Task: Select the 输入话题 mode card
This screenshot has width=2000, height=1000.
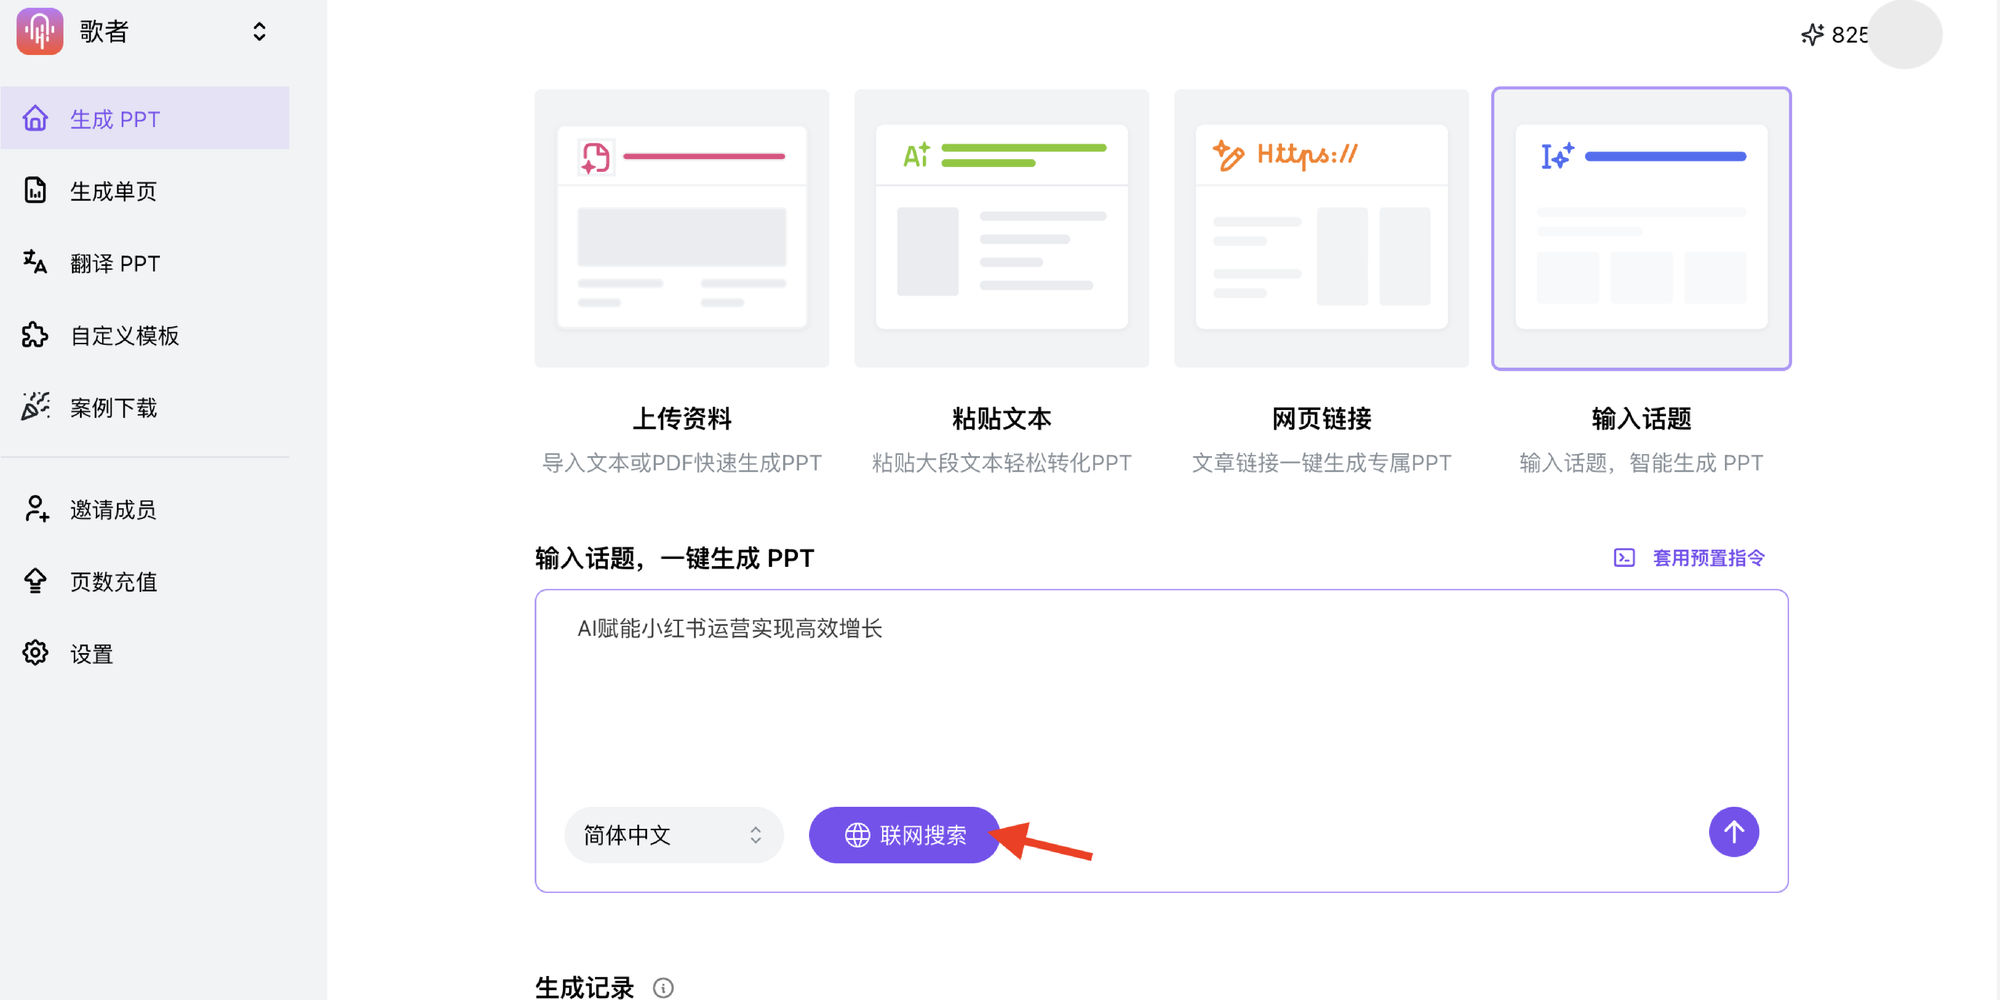Action: (x=1641, y=229)
